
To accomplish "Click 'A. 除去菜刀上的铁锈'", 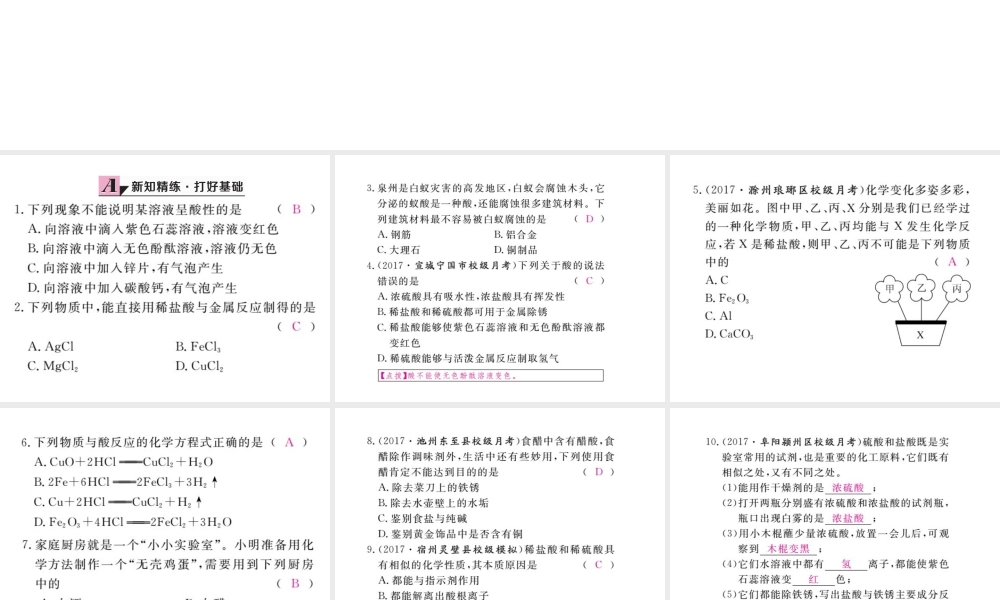I will pyautogui.click(x=428, y=487).
